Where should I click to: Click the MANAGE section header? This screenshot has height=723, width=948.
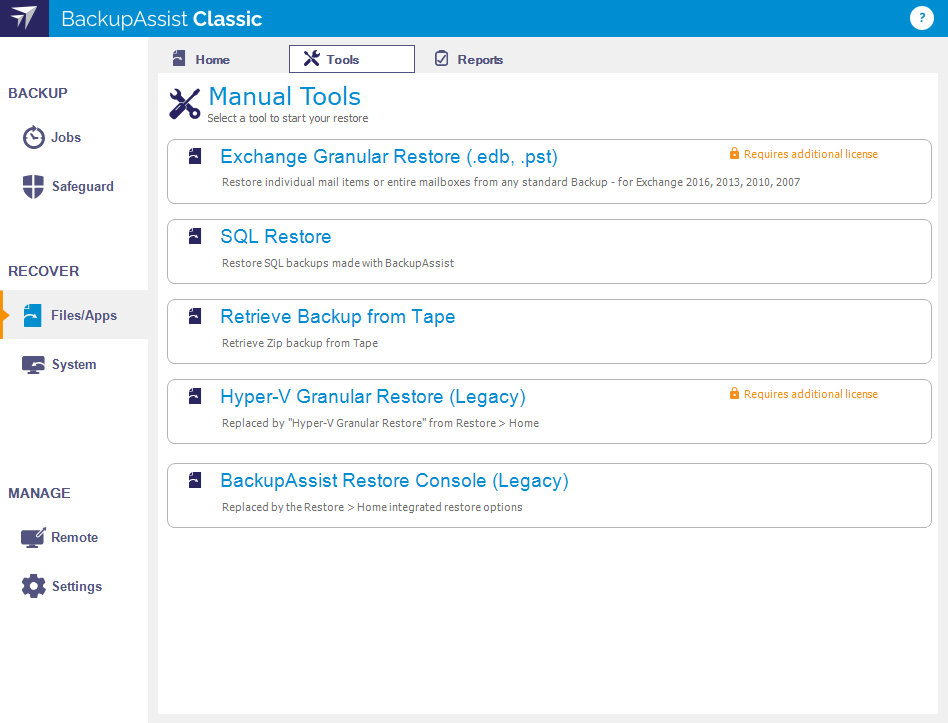(39, 493)
